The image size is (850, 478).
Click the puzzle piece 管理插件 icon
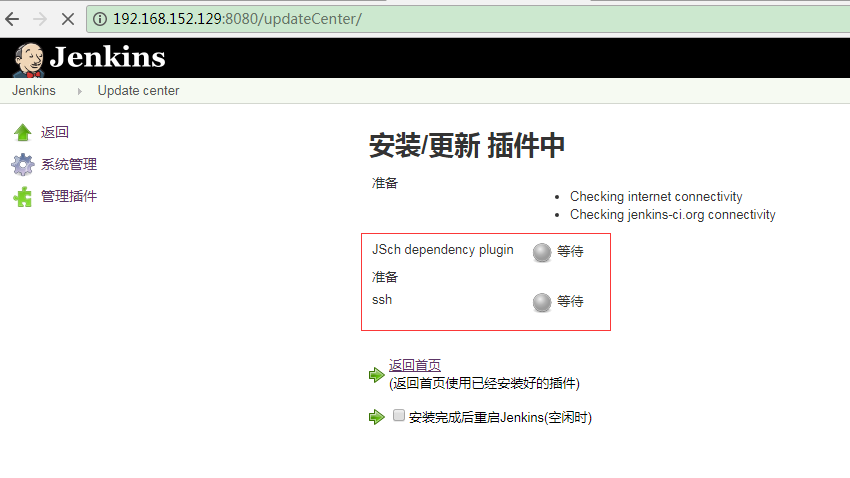coord(23,197)
